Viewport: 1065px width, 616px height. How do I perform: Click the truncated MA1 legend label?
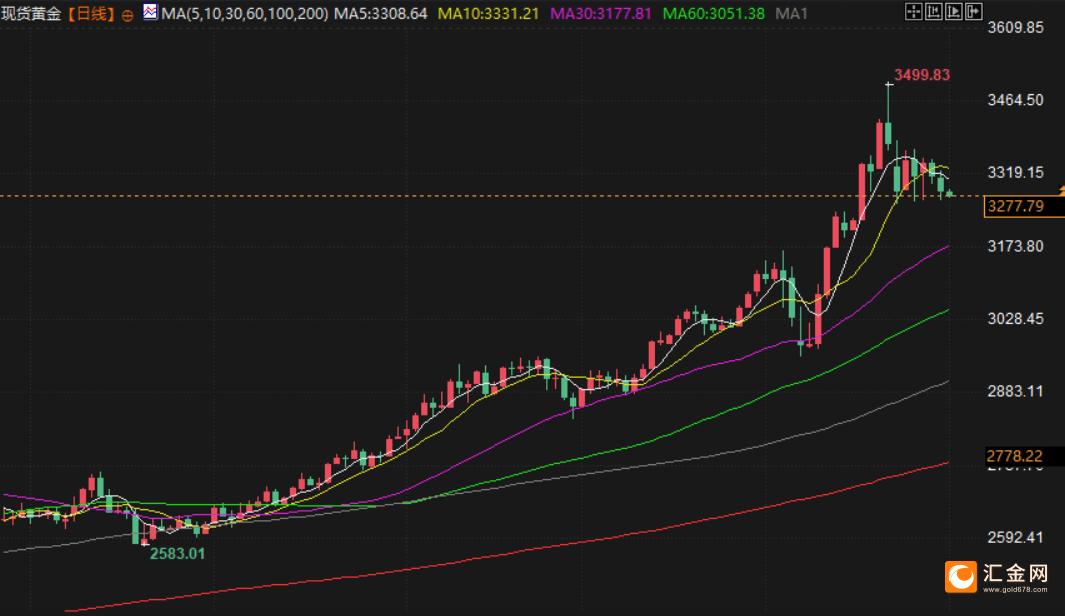click(791, 14)
